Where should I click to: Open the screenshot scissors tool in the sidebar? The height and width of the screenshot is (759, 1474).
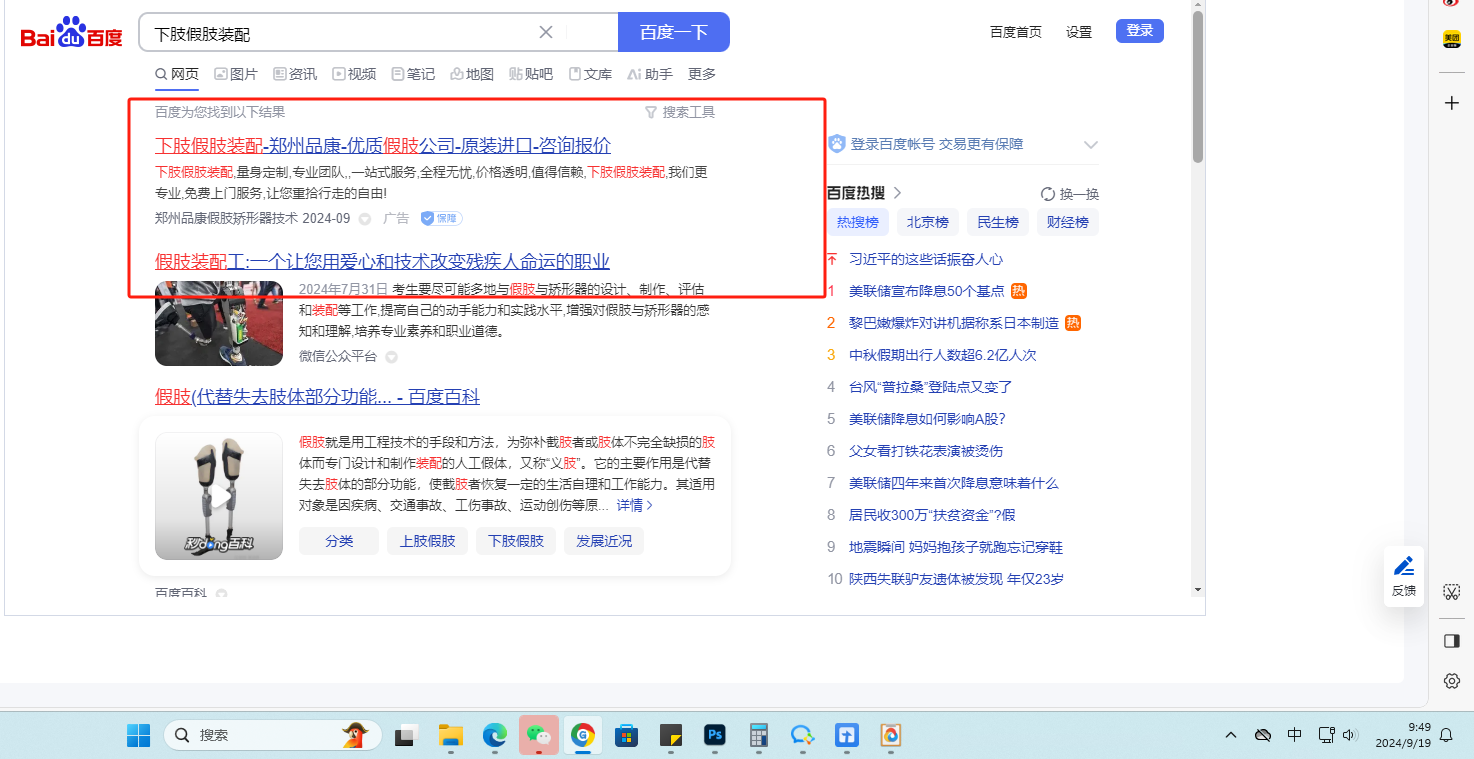pyautogui.click(x=1452, y=593)
